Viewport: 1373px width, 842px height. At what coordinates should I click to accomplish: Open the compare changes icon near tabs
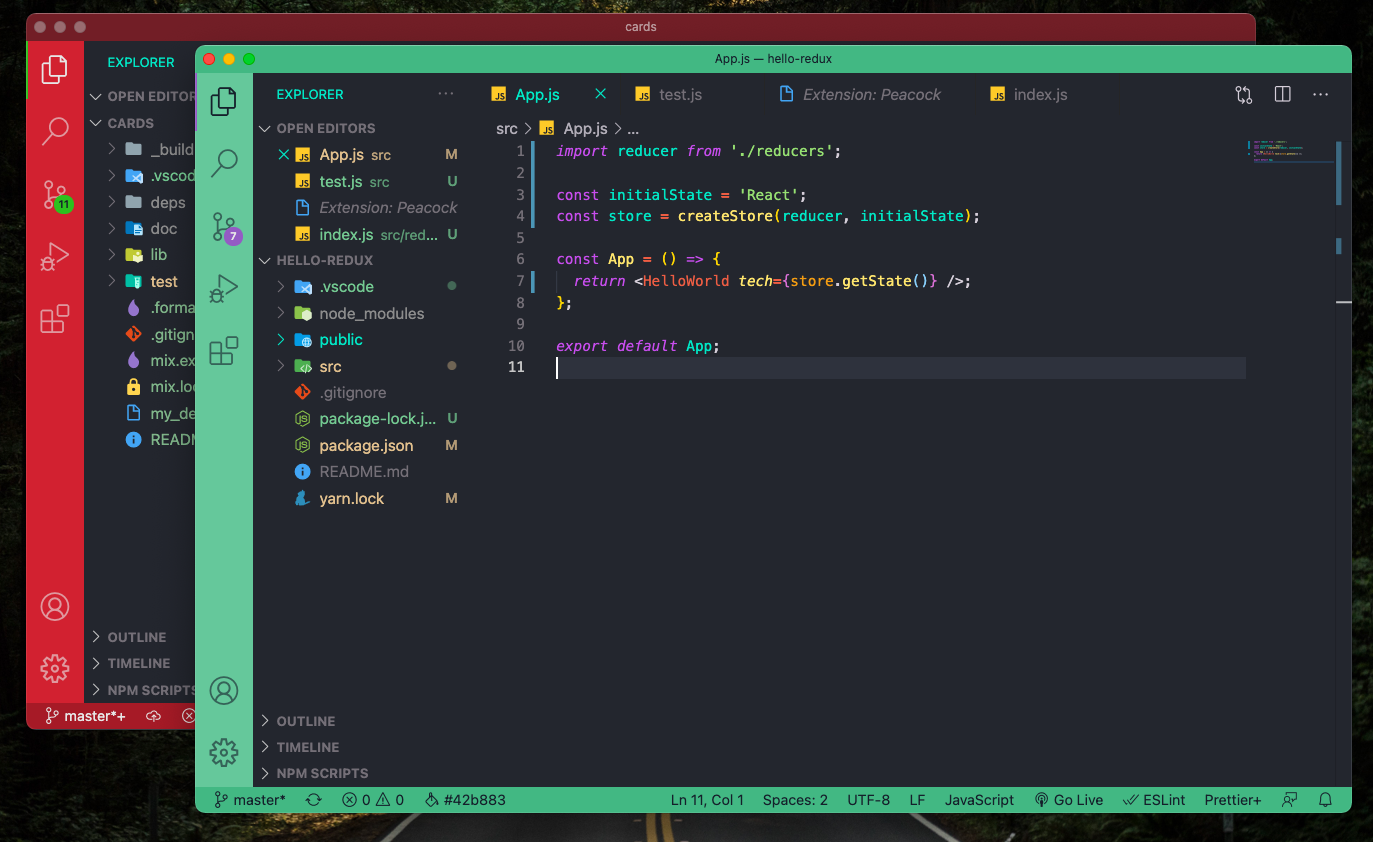click(1243, 94)
